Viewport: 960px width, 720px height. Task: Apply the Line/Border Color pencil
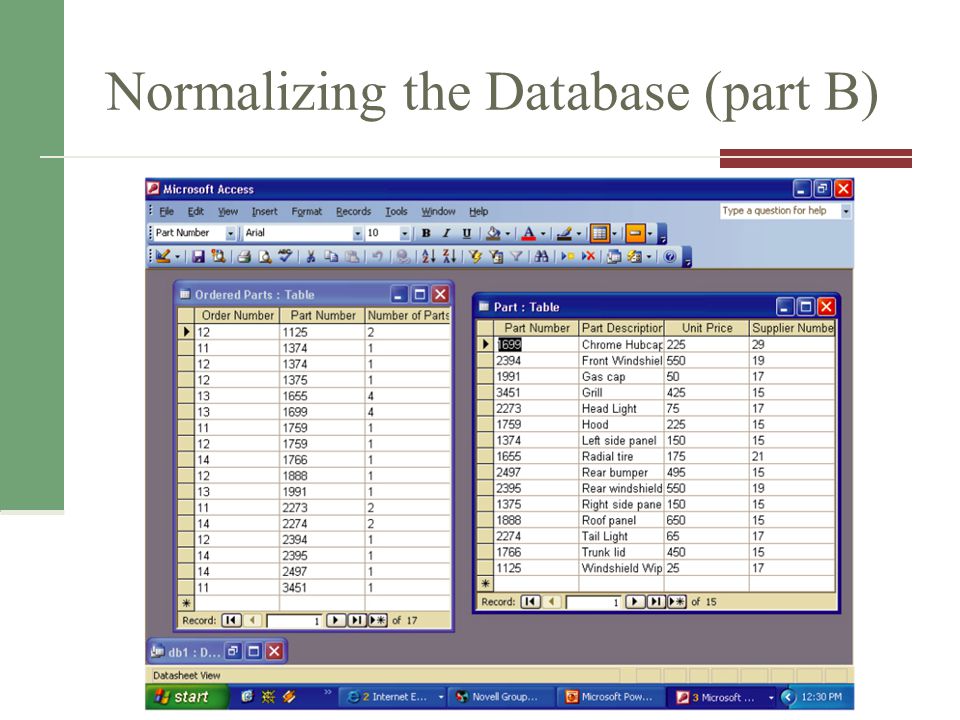click(x=564, y=233)
